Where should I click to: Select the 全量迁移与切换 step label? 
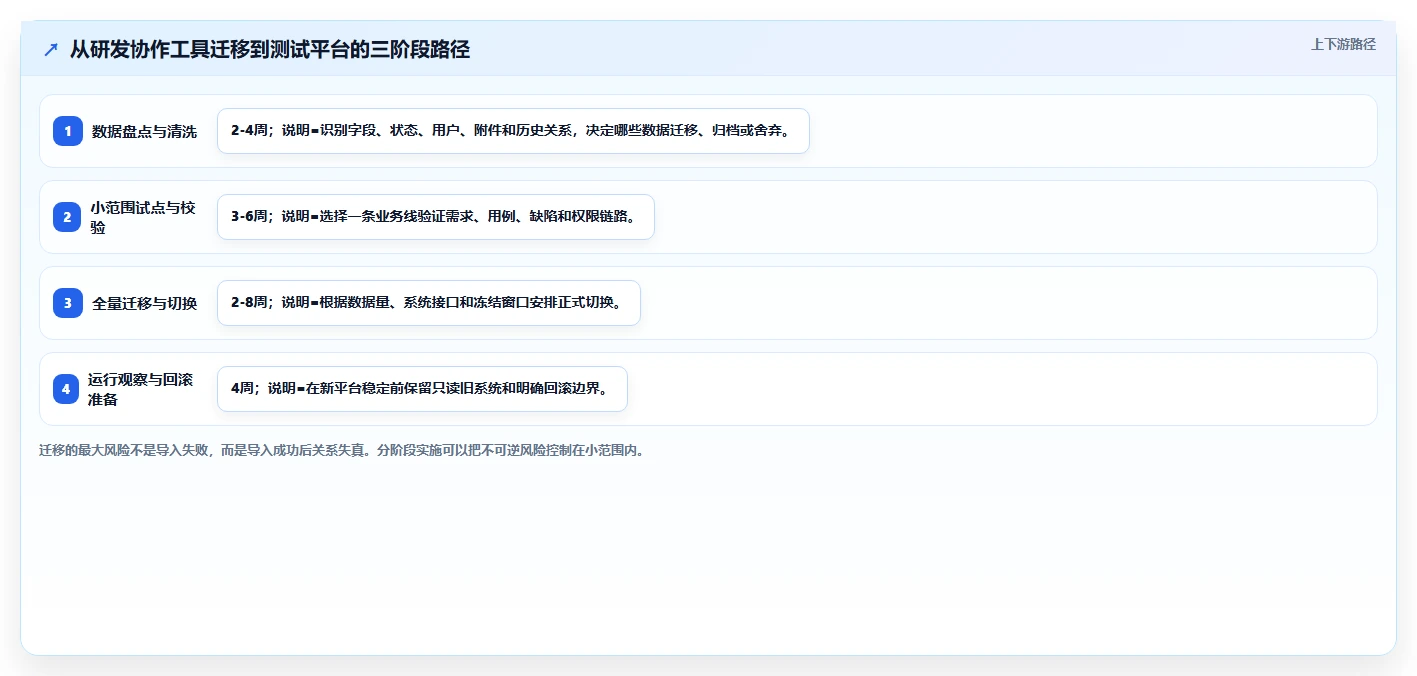tap(144, 303)
